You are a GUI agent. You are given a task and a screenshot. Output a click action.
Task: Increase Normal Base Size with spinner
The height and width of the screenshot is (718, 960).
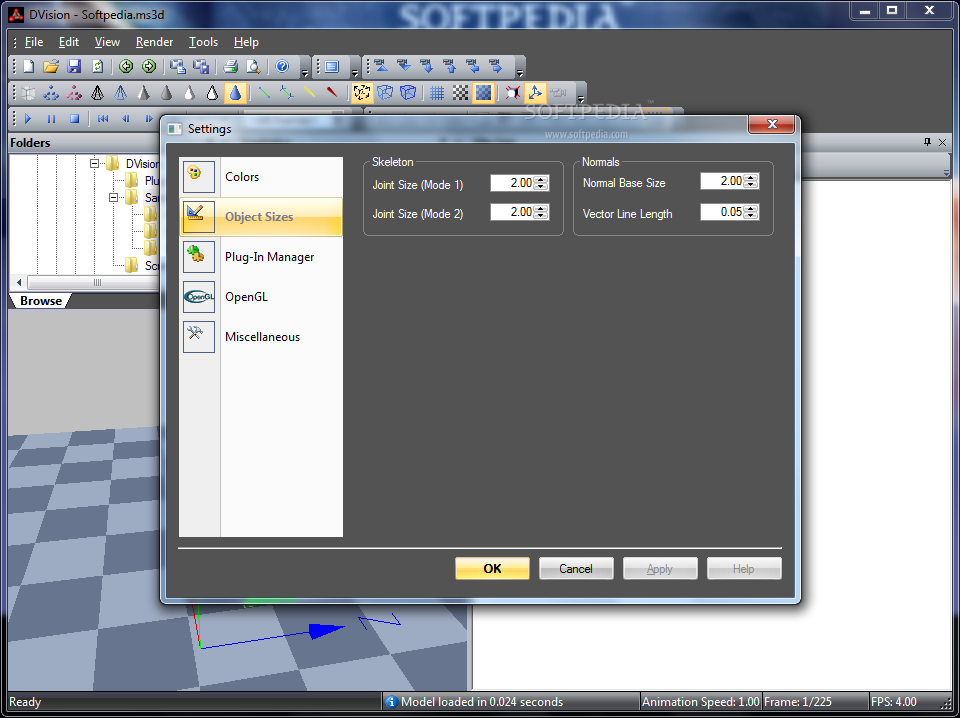pyautogui.click(x=751, y=177)
